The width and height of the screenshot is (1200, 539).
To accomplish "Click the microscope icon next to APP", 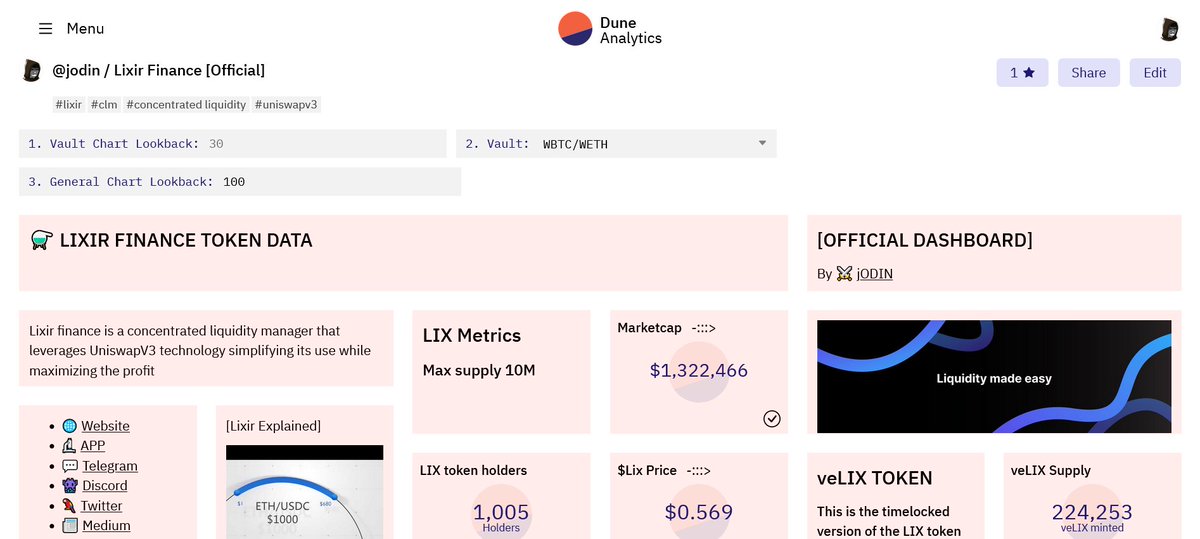I will 69,446.
